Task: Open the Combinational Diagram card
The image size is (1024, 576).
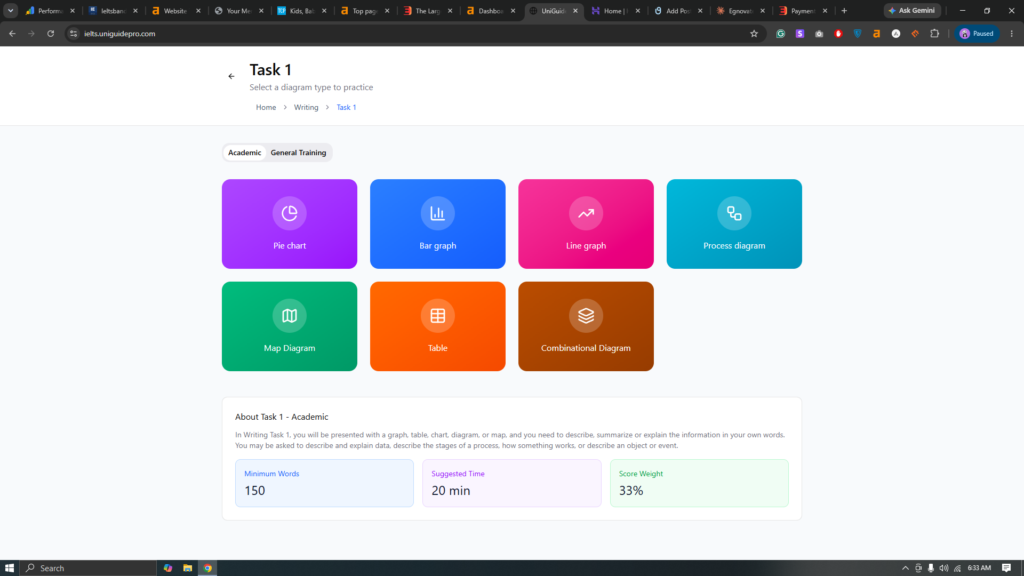Action: pyautogui.click(x=586, y=327)
